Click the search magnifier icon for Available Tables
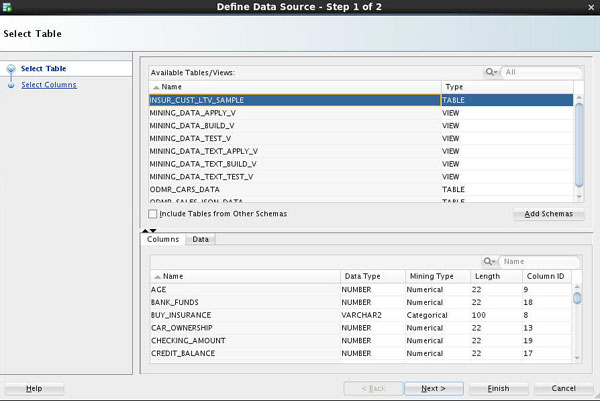 491,72
